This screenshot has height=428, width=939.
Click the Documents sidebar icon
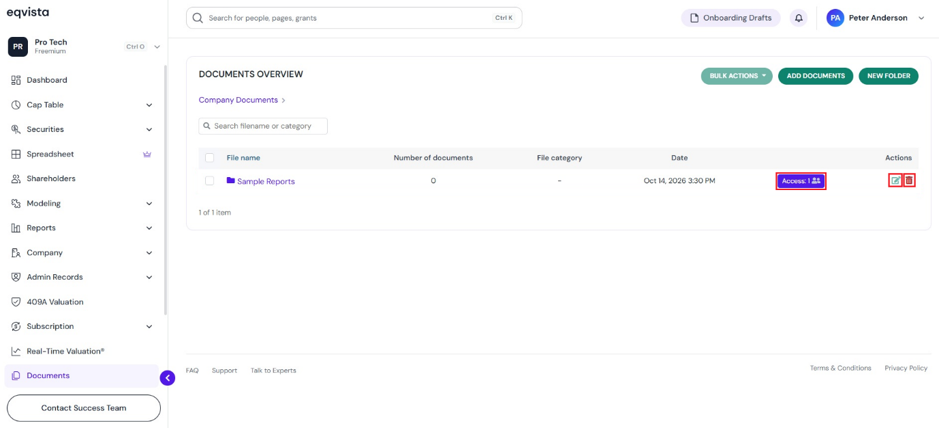coord(16,376)
